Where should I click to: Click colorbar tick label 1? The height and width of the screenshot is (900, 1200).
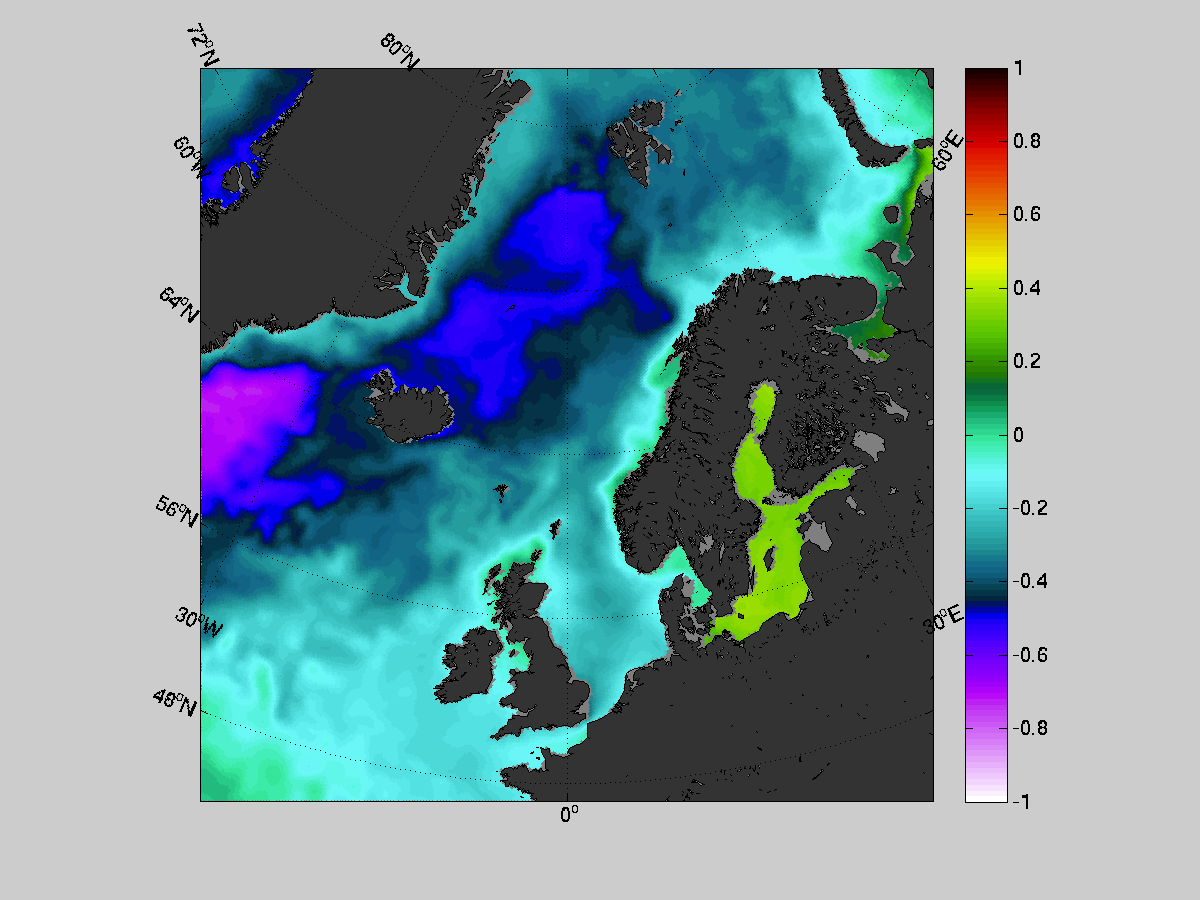[x=1017, y=69]
